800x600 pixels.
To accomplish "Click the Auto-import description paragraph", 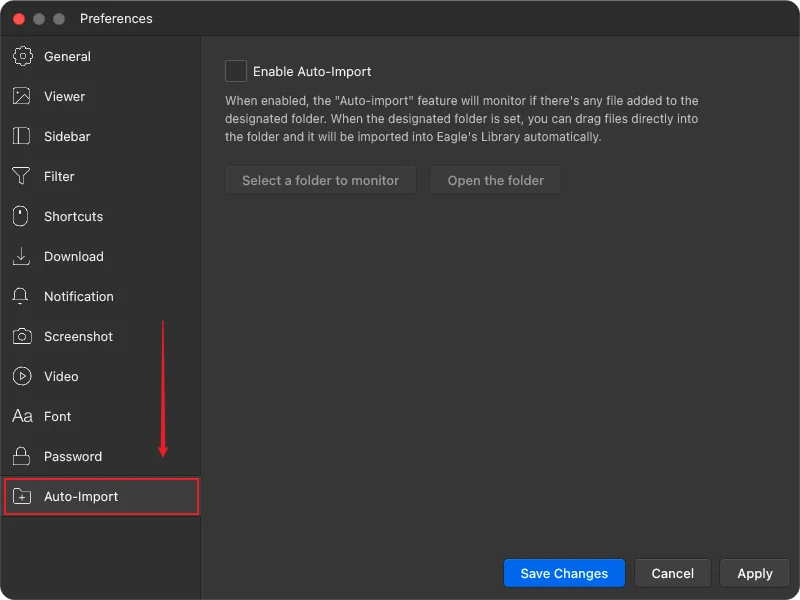I will [x=462, y=118].
